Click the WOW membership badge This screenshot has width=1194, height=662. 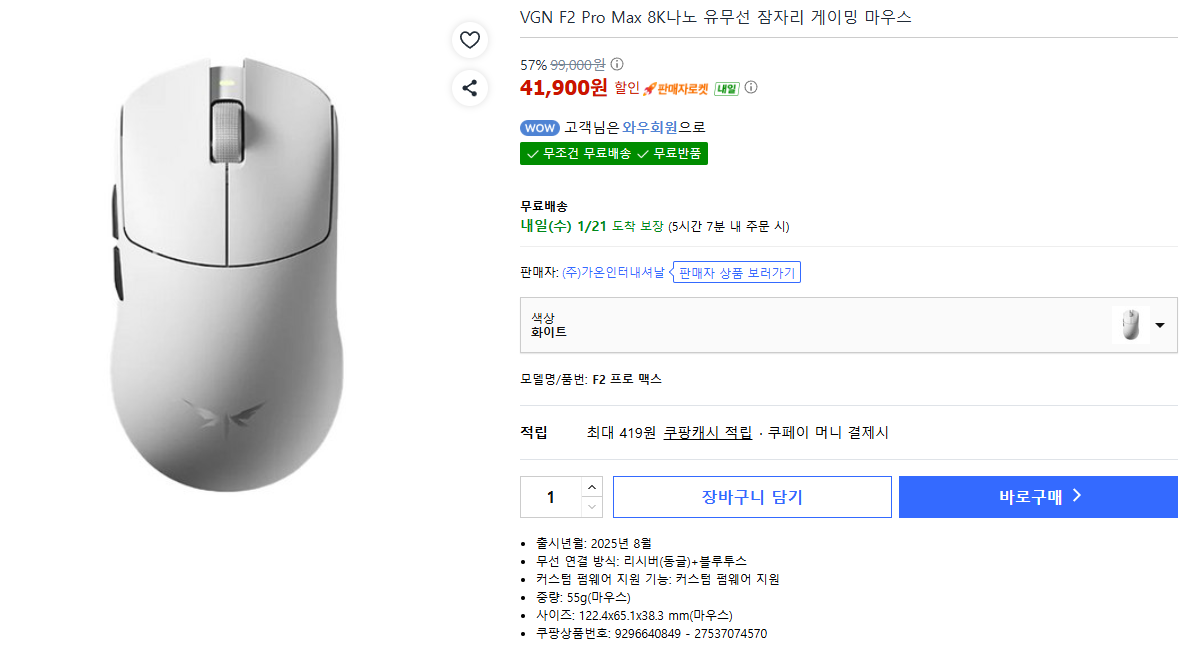click(x=539, y=128)
